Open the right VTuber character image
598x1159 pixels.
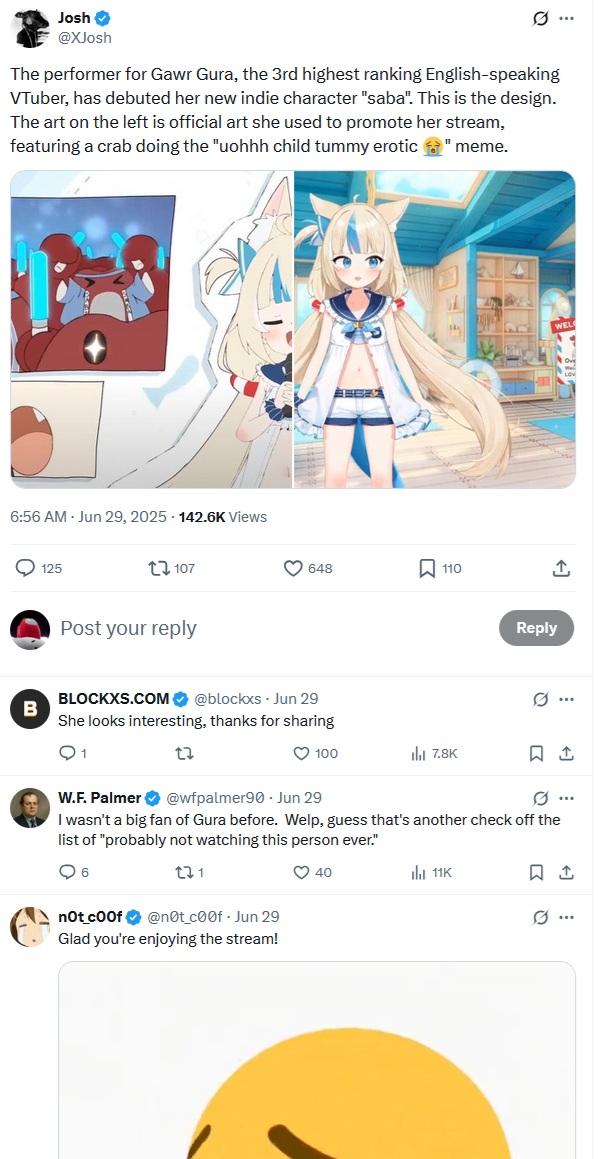coord(435,330)
